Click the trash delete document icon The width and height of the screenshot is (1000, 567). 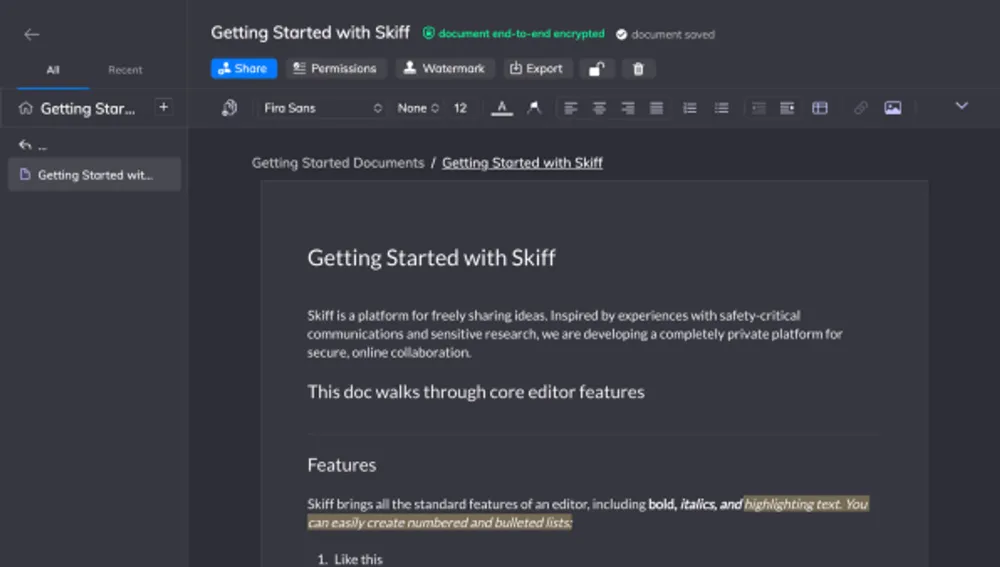639,69
